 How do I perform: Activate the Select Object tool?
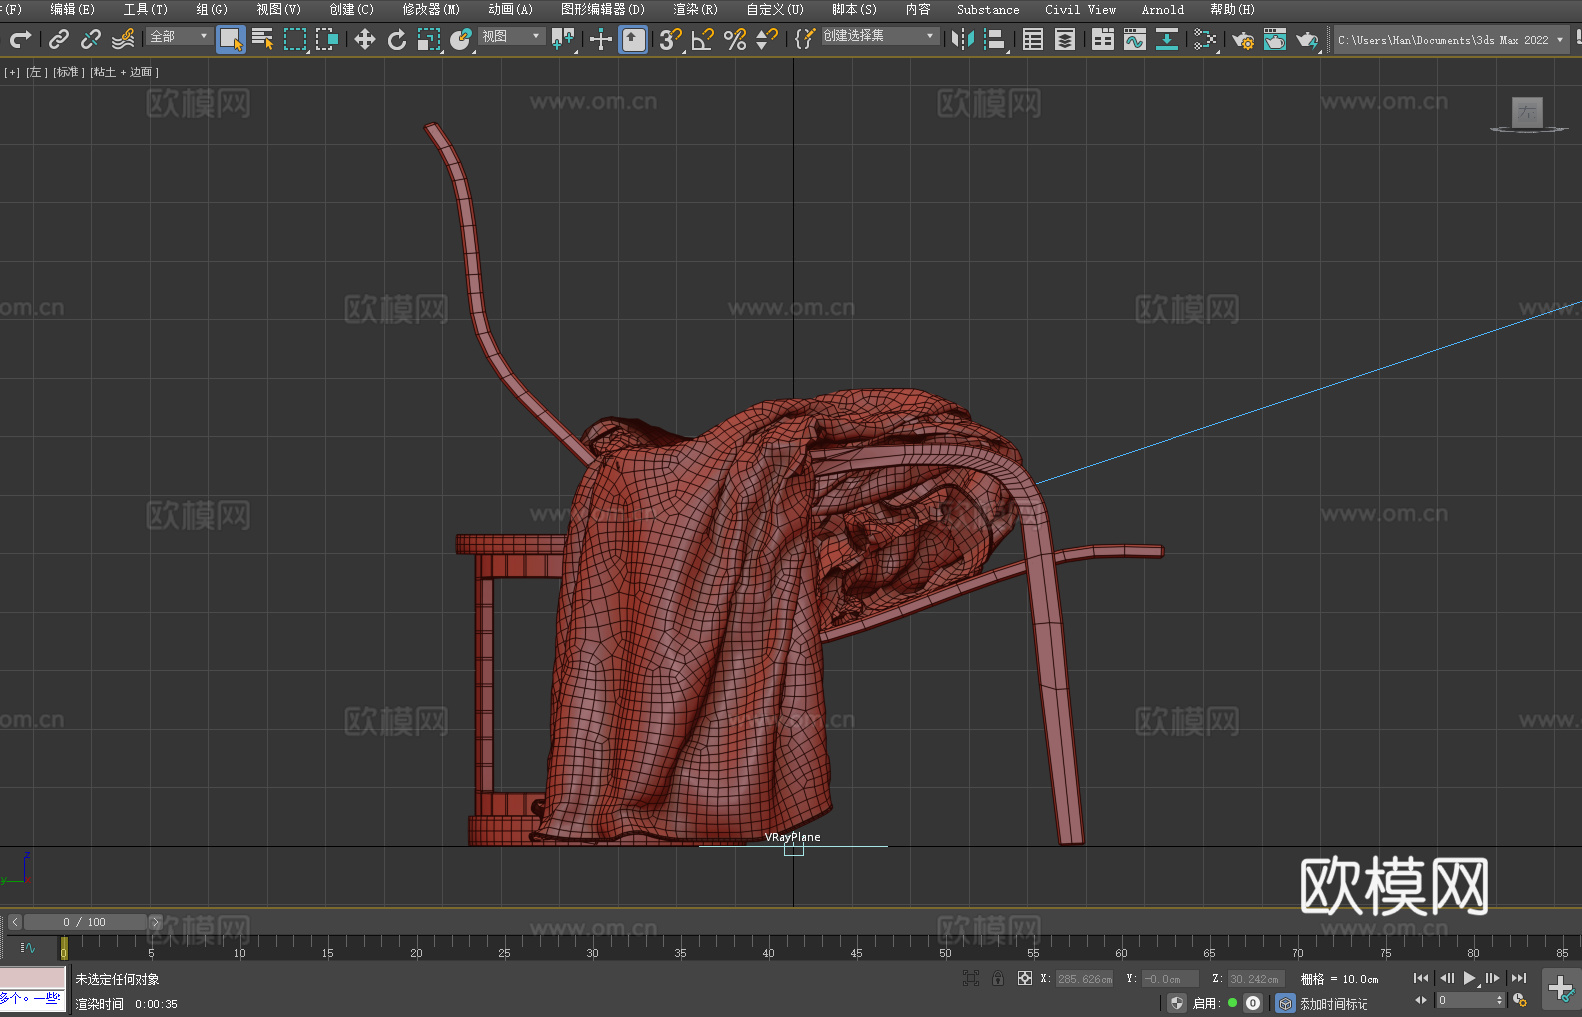click(x=231, y=39)
